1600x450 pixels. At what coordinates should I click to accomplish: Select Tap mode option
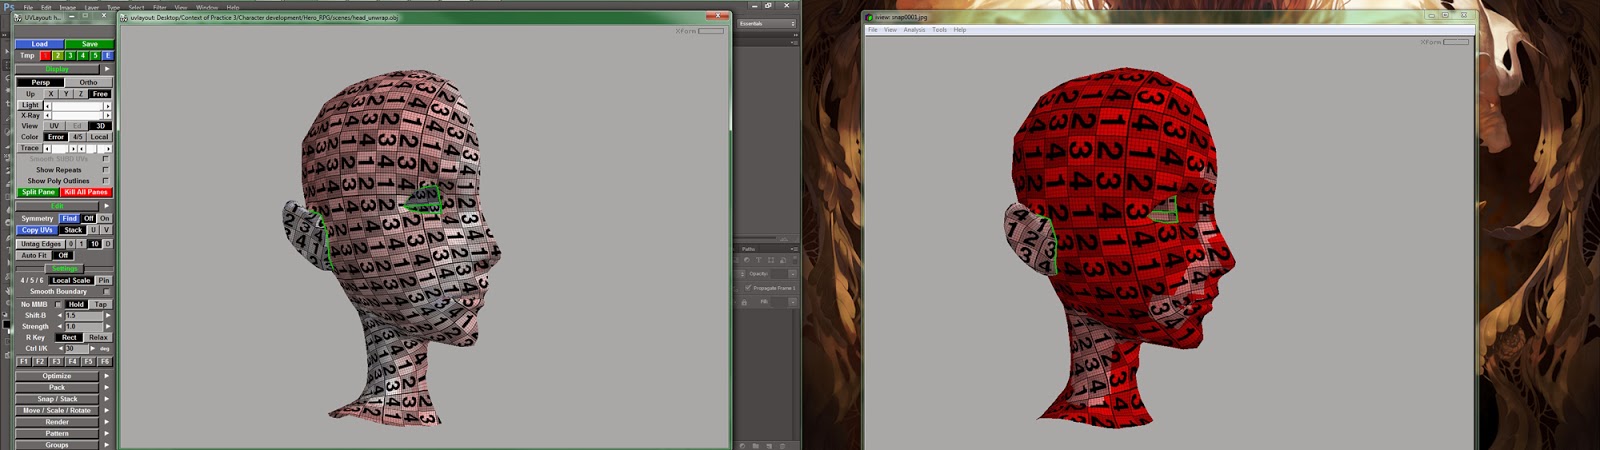click(x=100, y=304)
